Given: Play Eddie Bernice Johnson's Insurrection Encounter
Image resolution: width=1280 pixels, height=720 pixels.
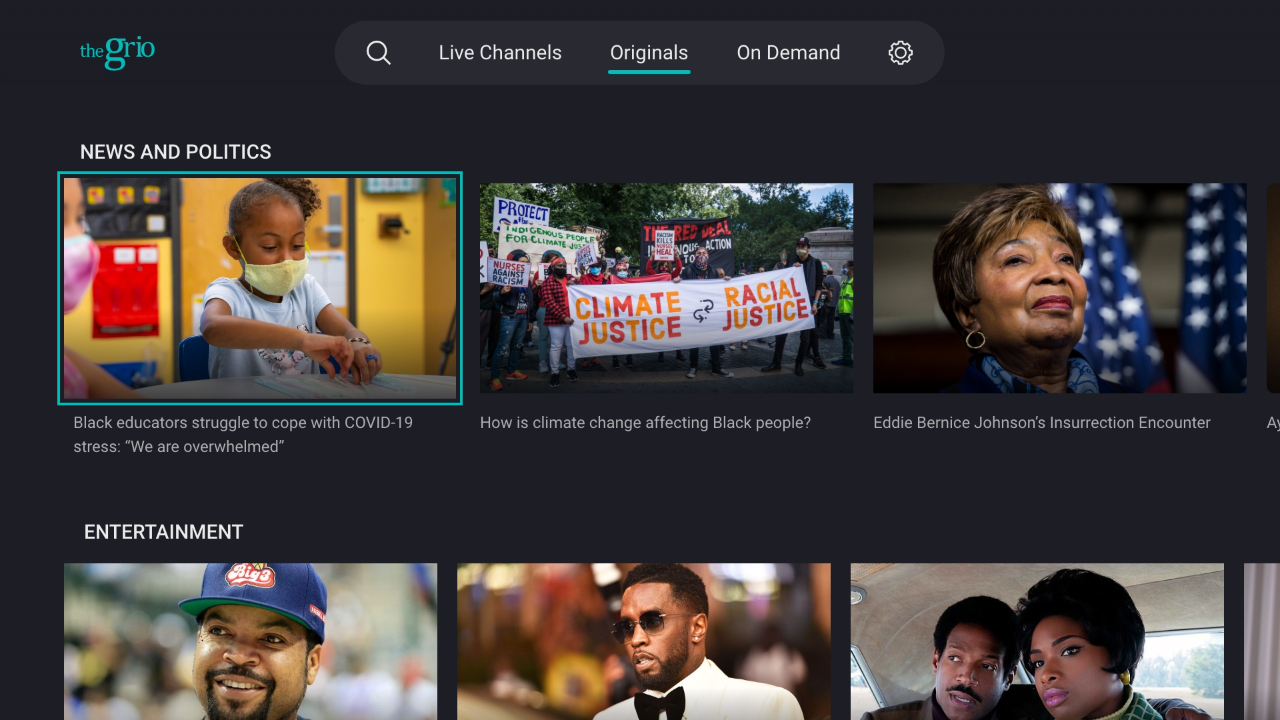Looking at the screenshot, I should point(1059,288).
